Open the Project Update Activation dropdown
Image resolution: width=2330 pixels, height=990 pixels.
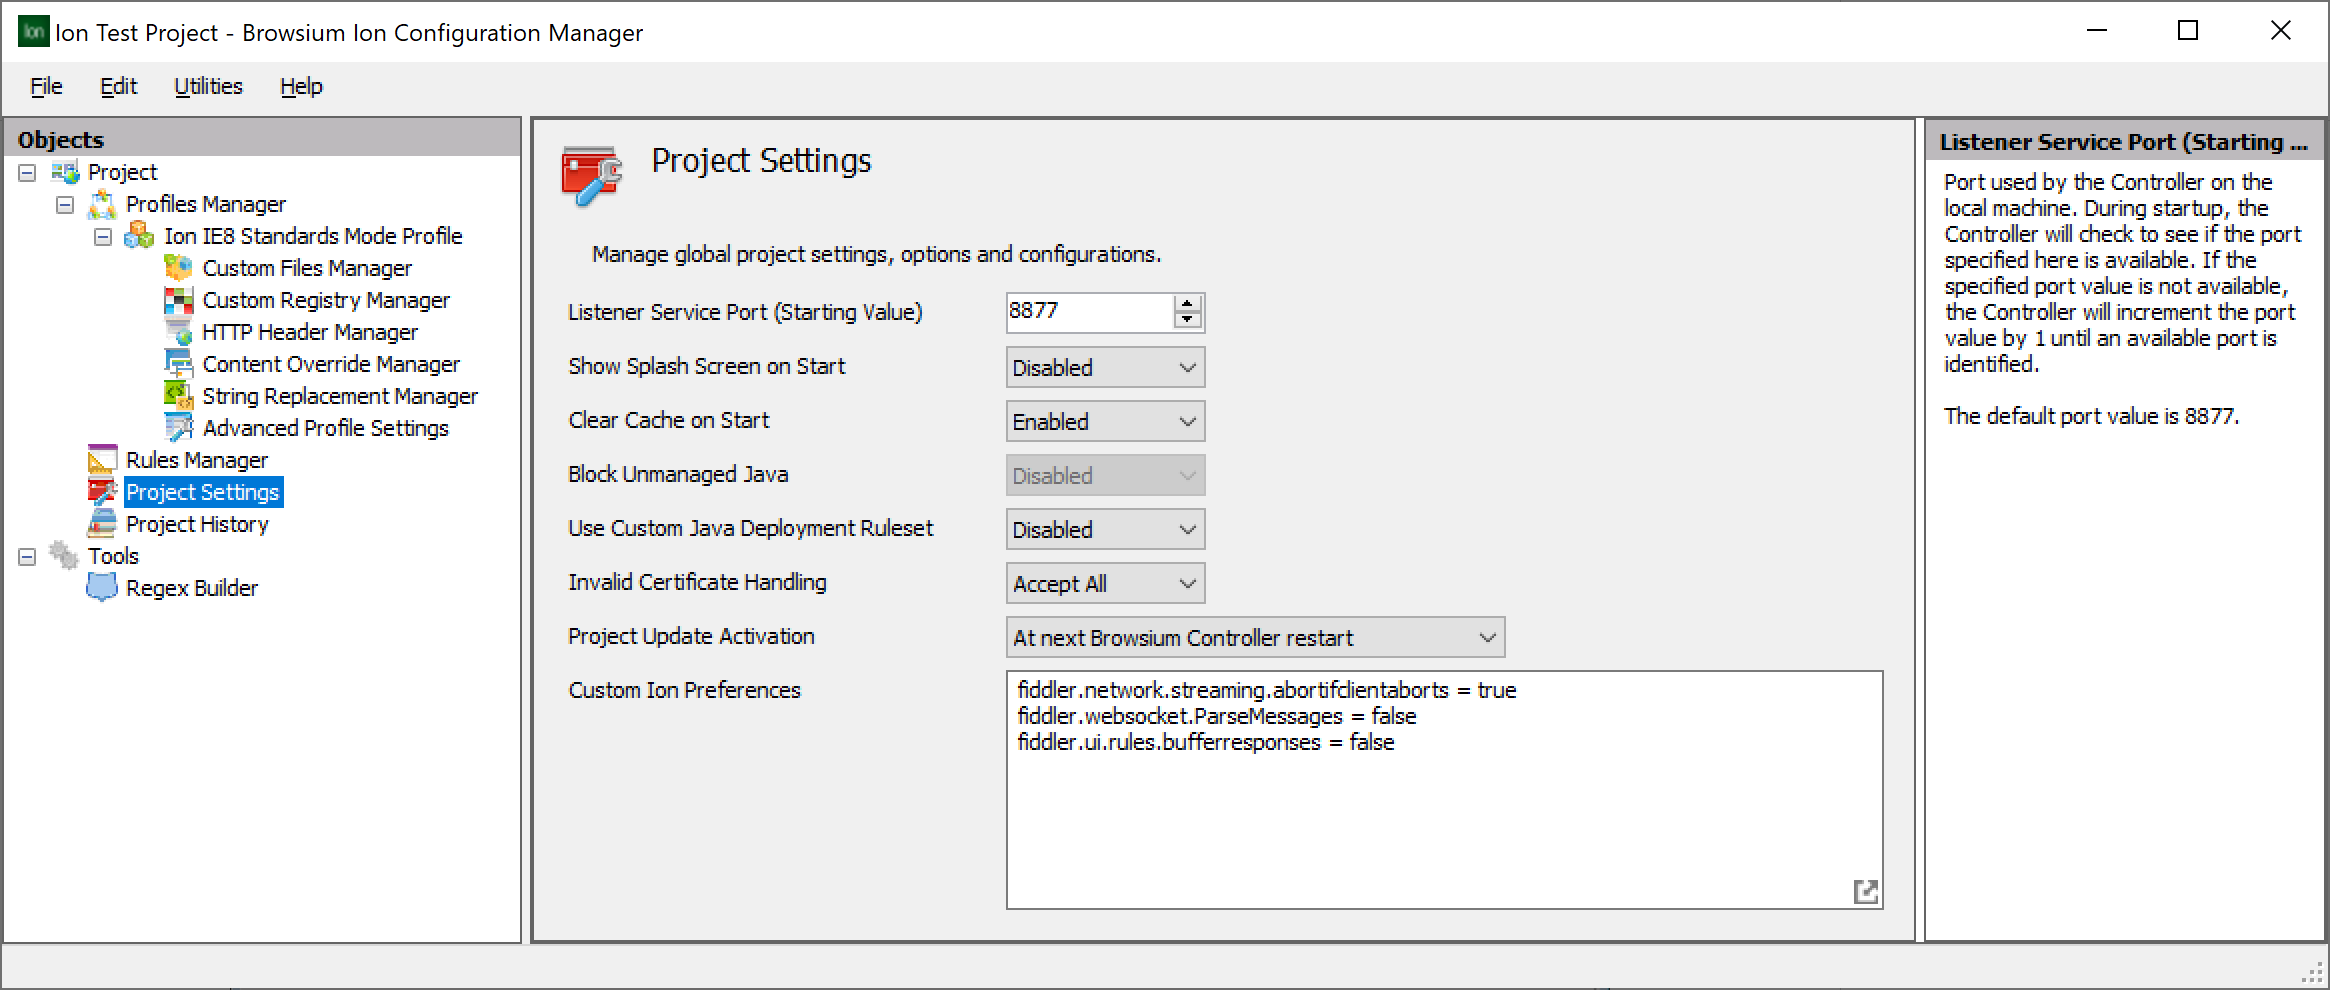[x=1253, y=636]
